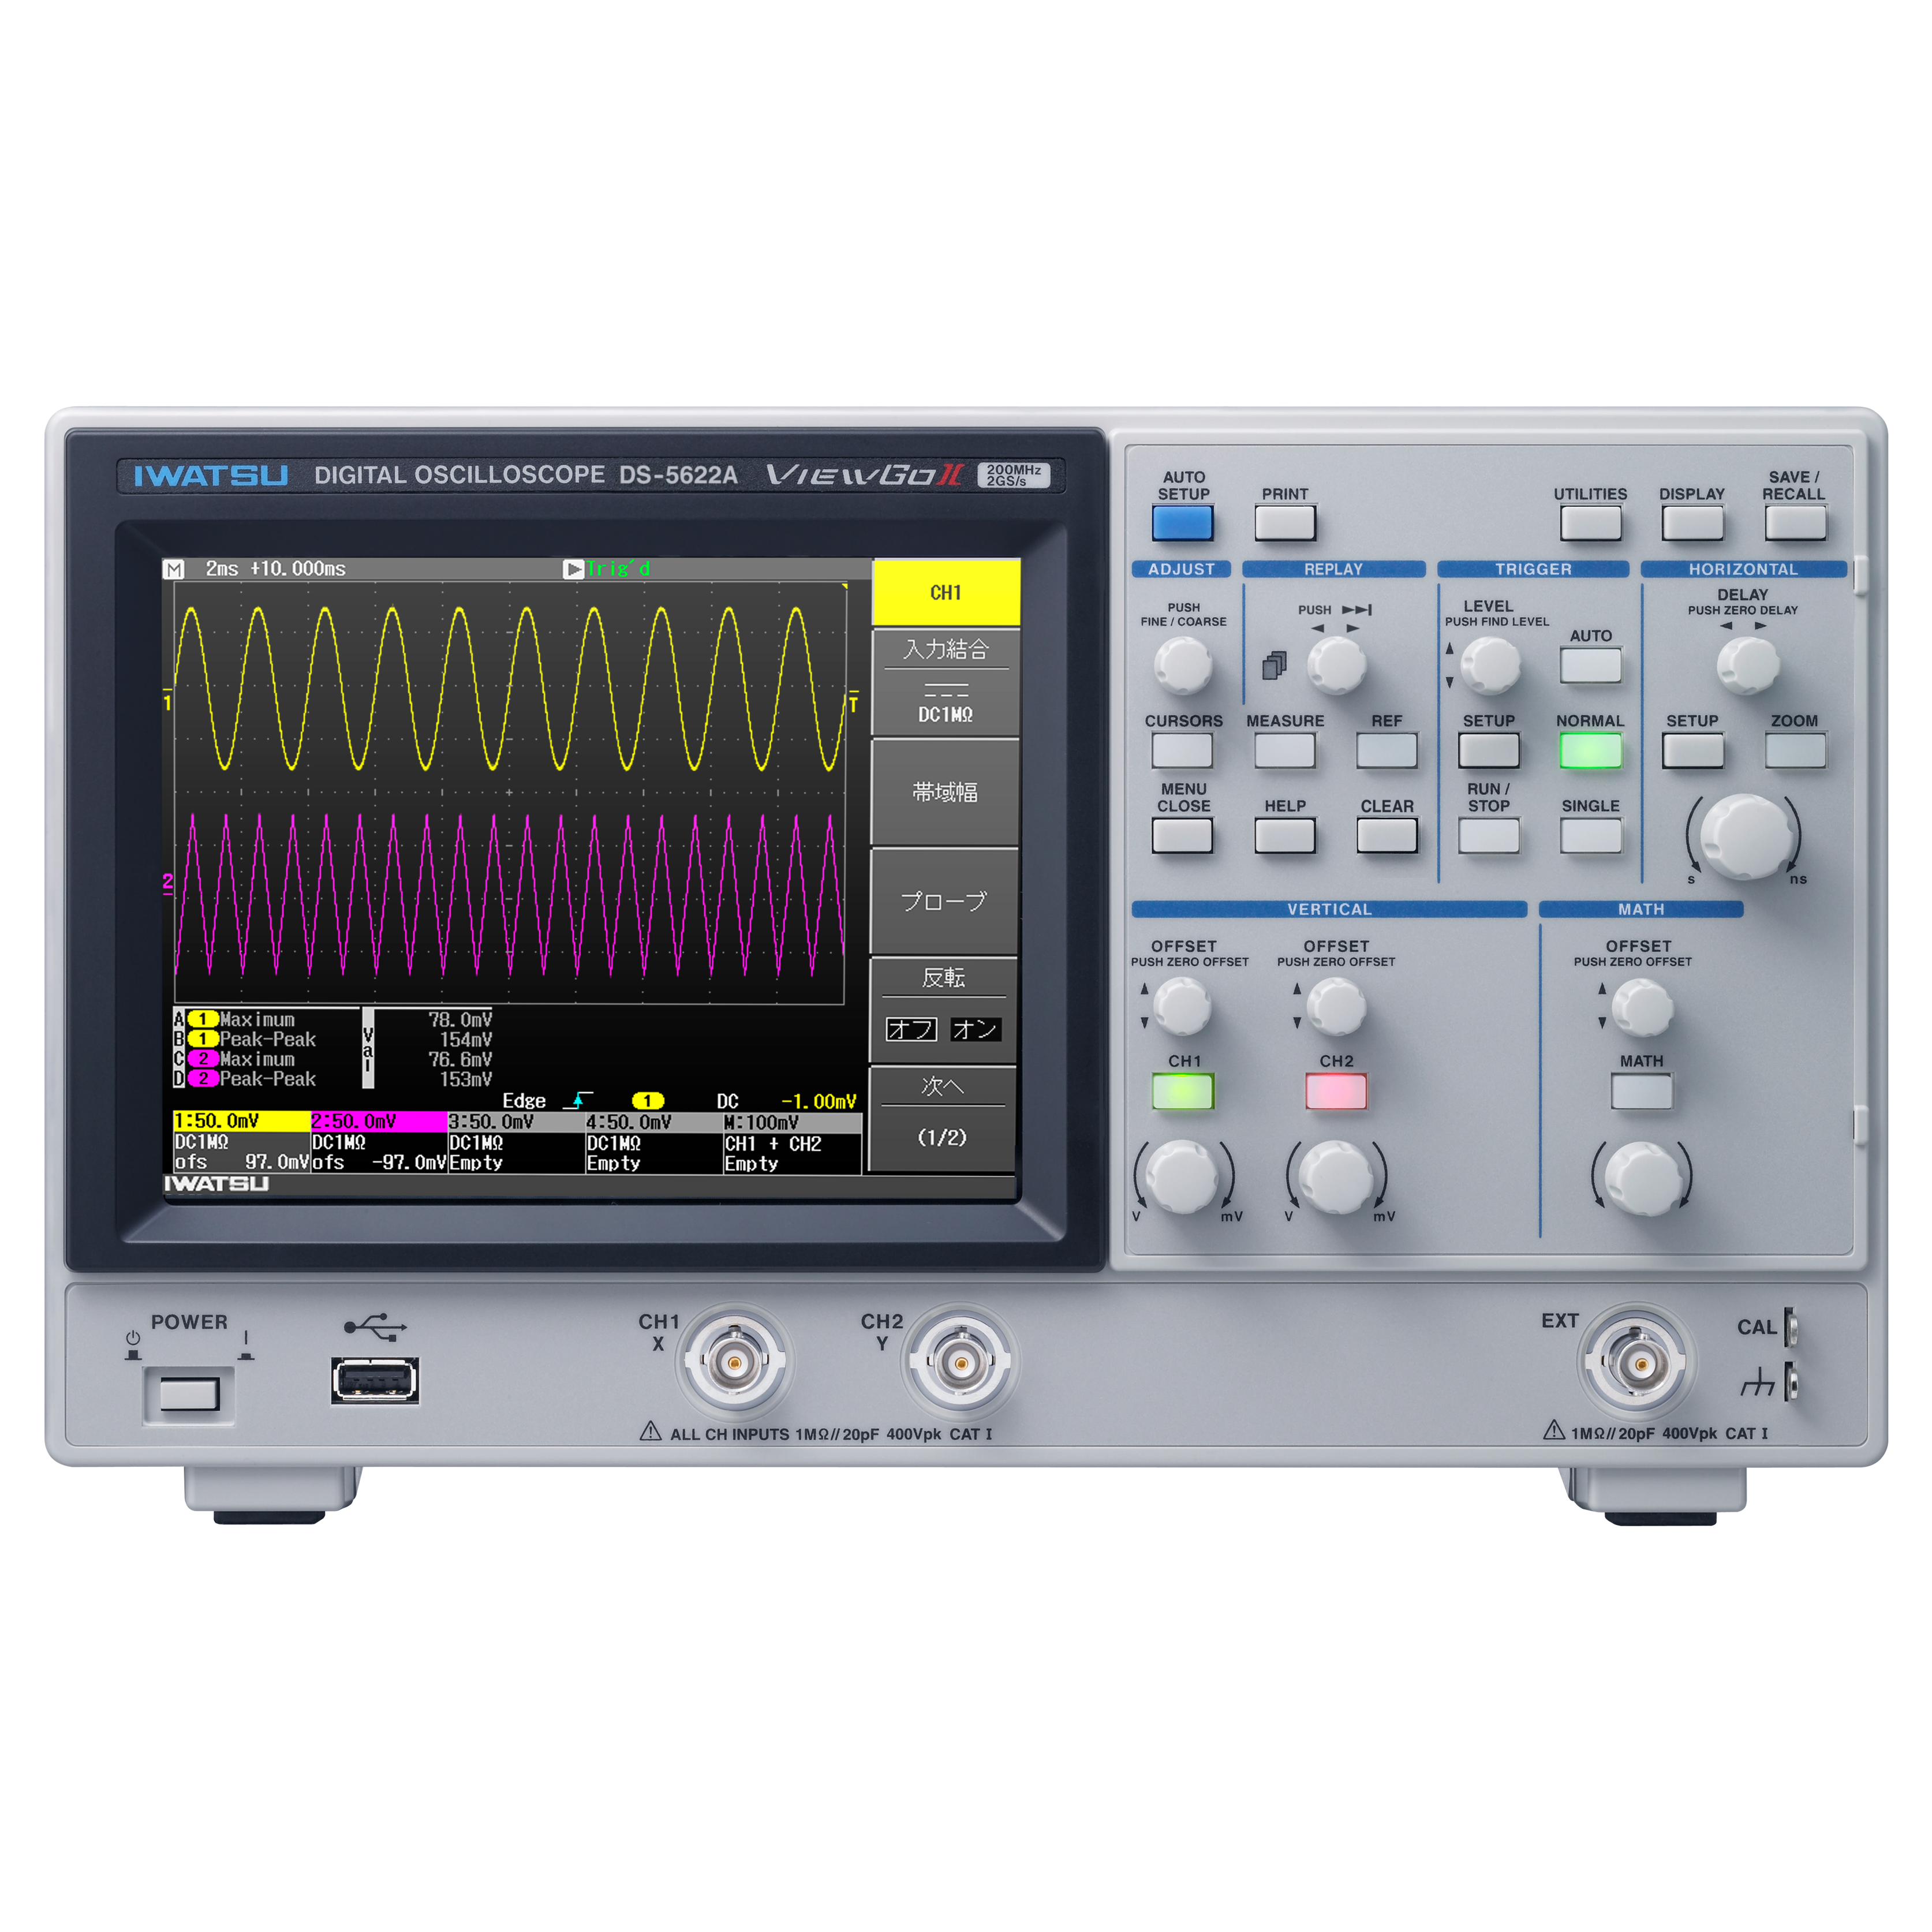
Task: Click the REPLAY push knob
Action: tap(1336, 665)
